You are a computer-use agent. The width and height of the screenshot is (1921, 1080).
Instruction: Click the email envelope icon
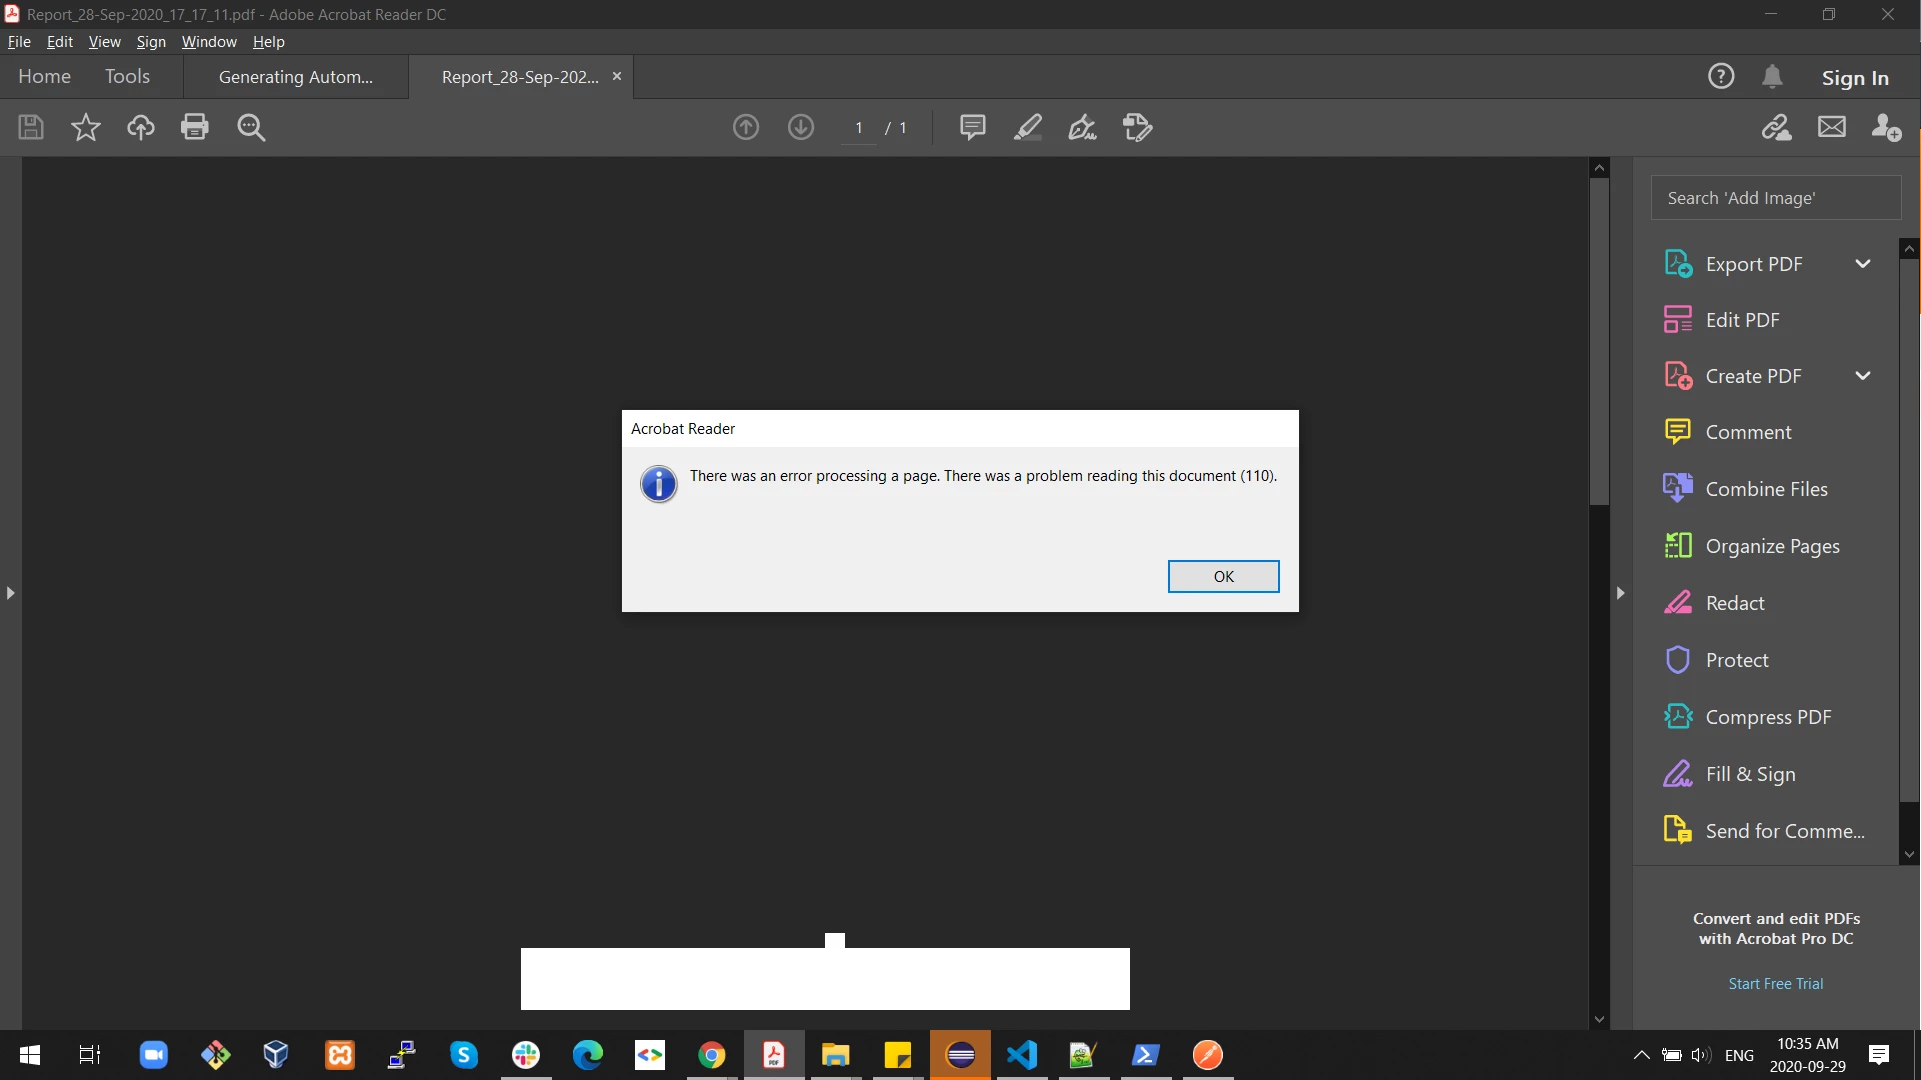(1832, 127)
